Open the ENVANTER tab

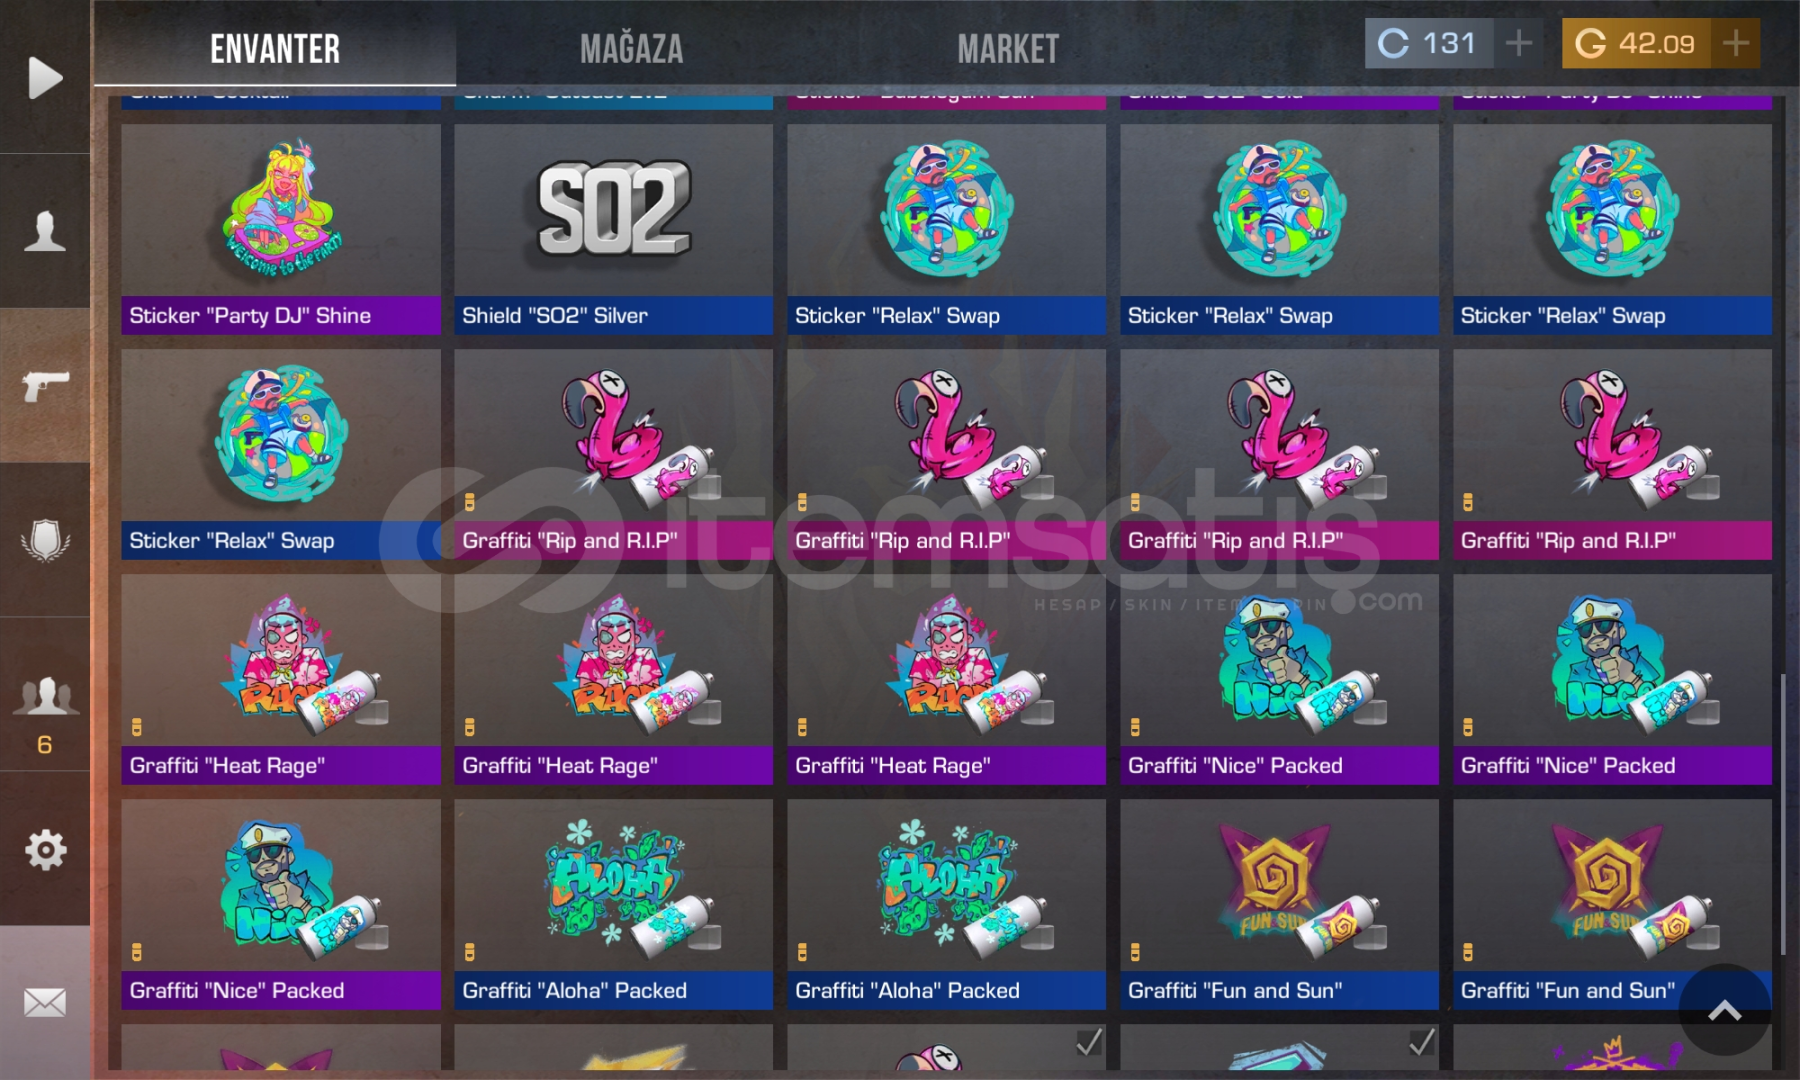[275, 48]
